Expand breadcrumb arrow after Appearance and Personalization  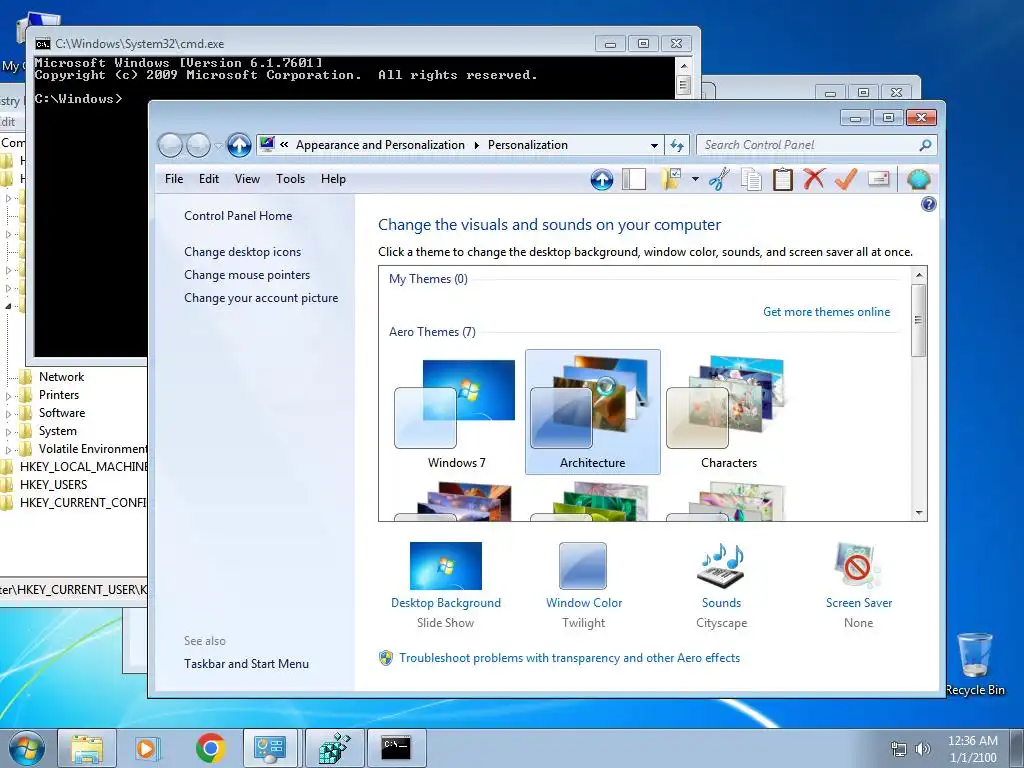click(x=476, y=145)
